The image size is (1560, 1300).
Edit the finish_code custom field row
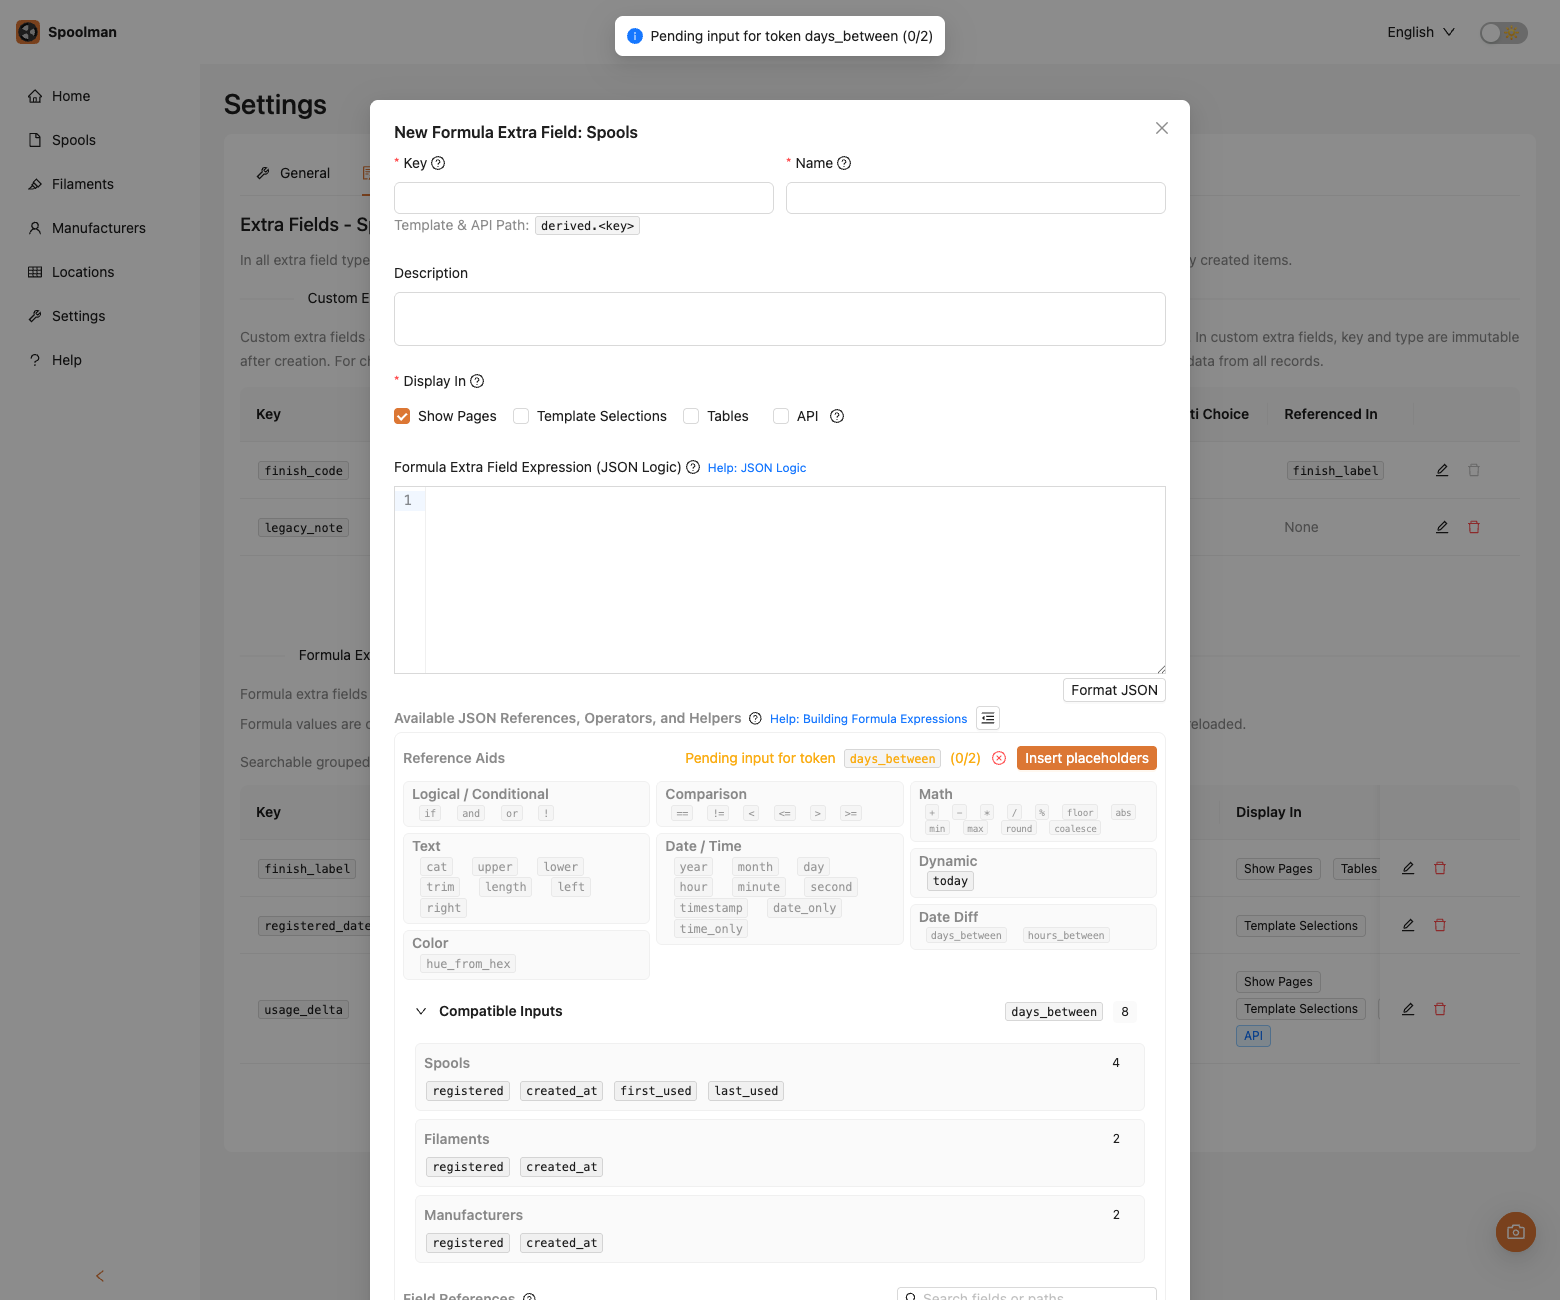[x=1442, y=470]
